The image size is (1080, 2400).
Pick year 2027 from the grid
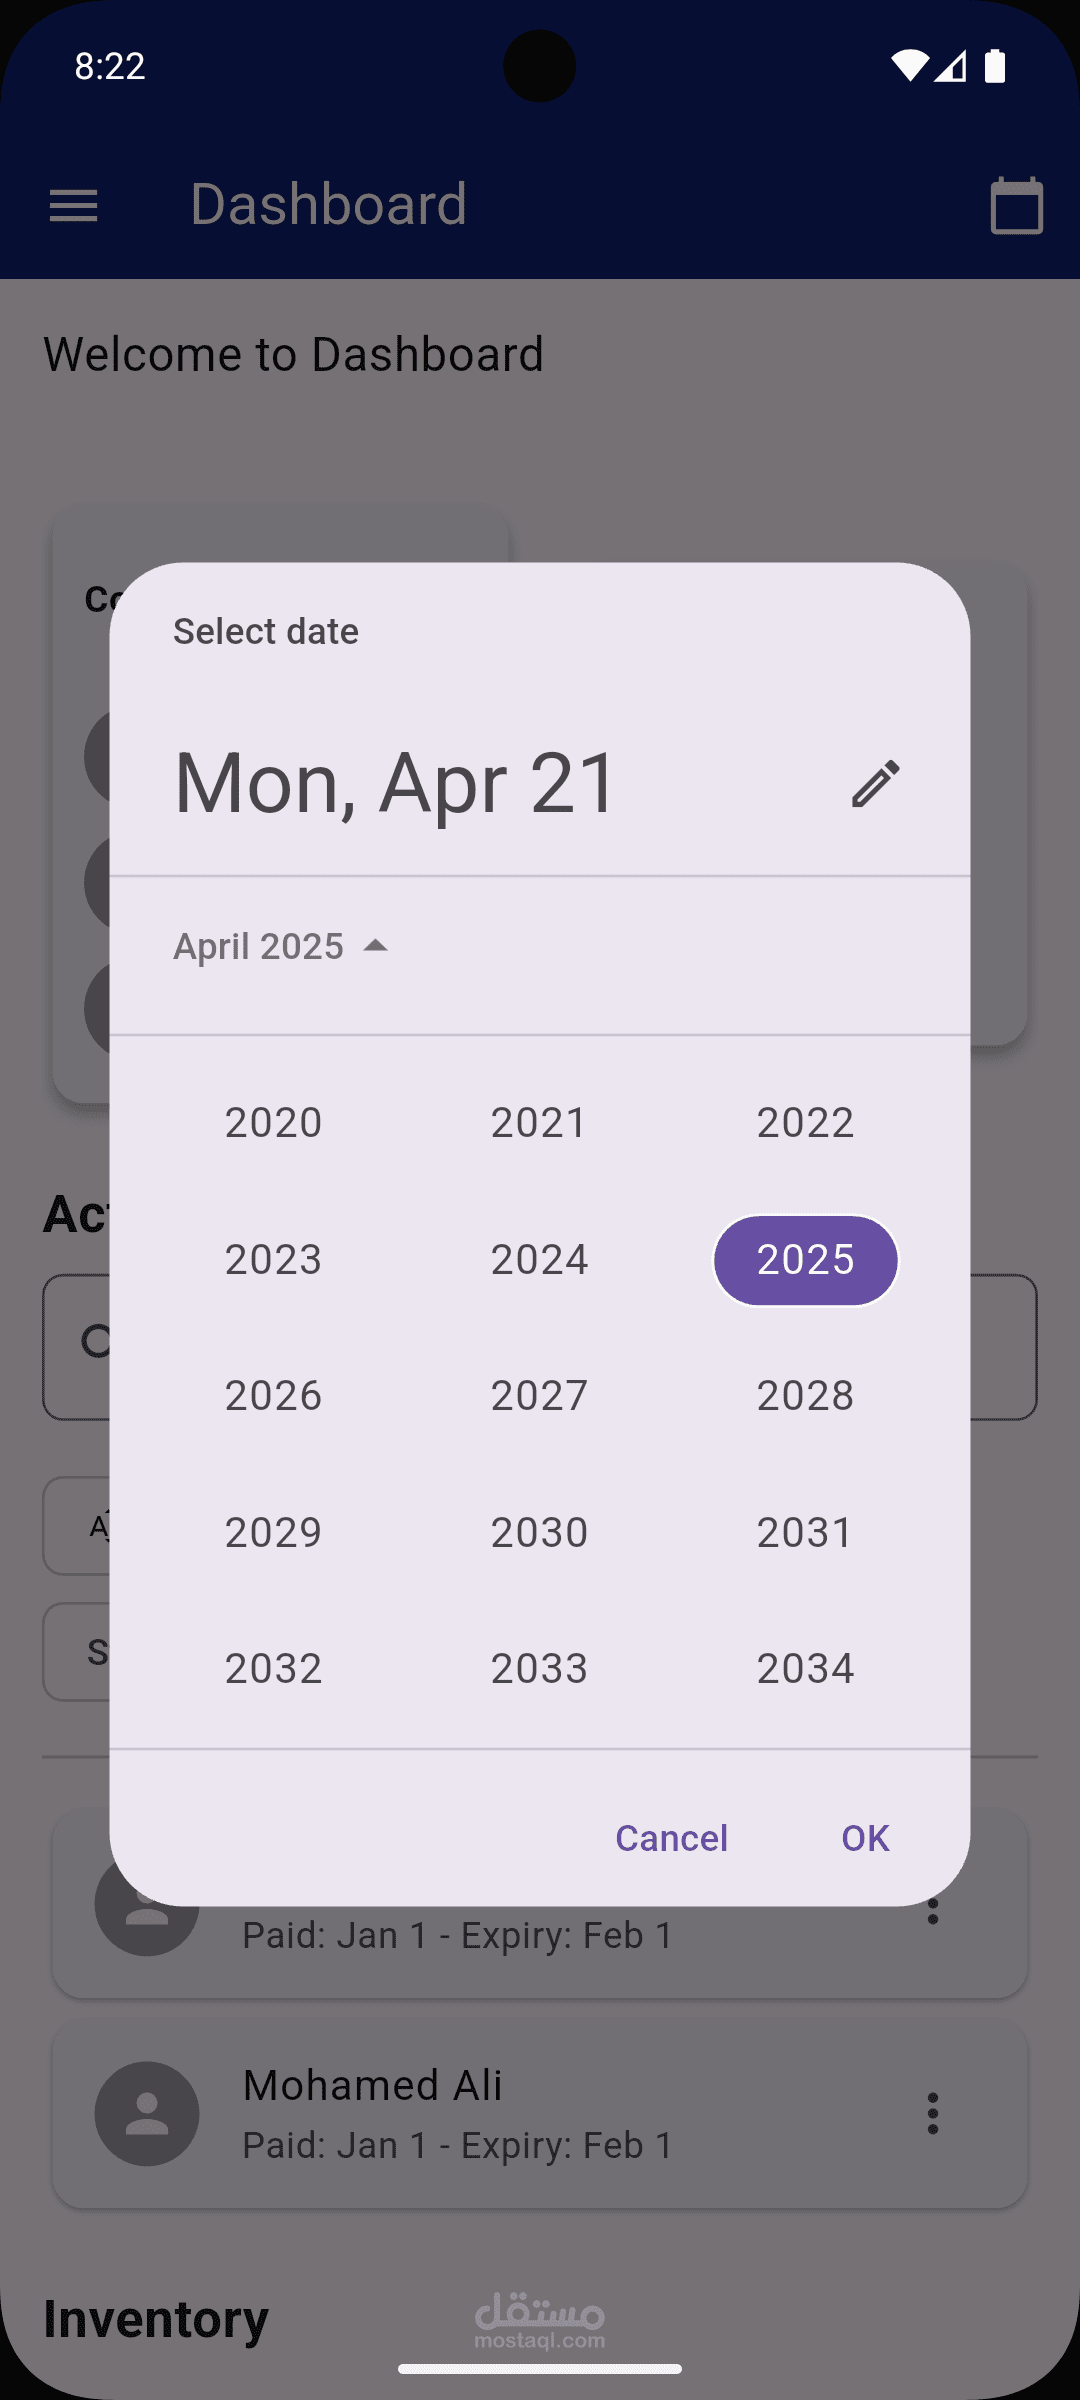click(539, 1395)
